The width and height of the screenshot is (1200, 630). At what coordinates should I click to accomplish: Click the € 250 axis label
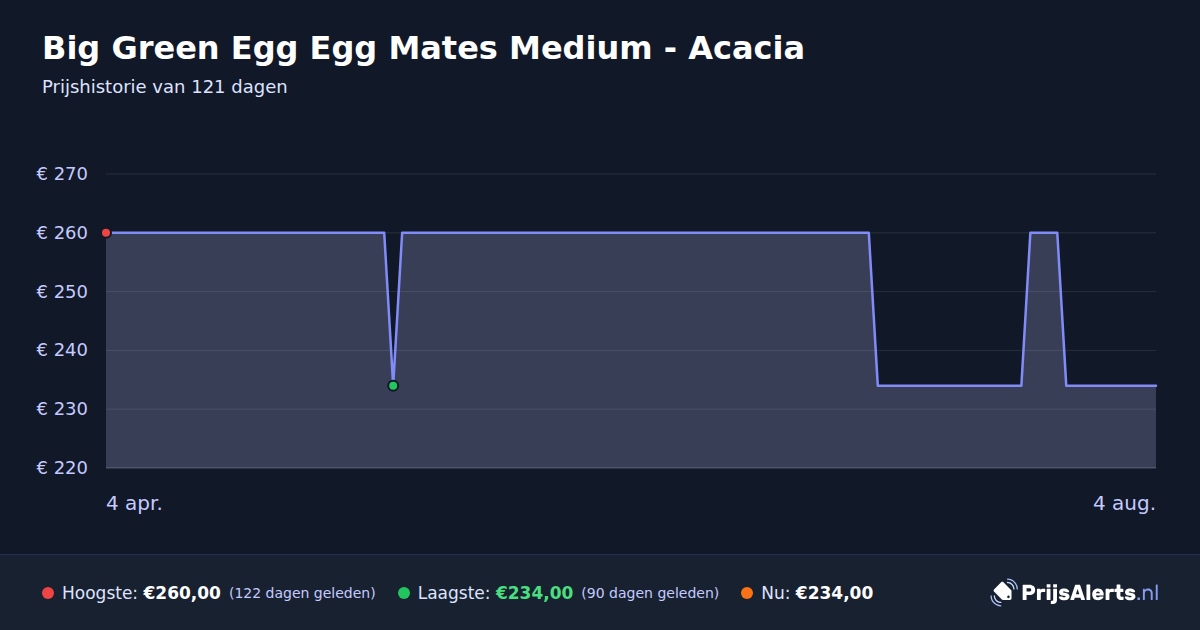point(62,292)
